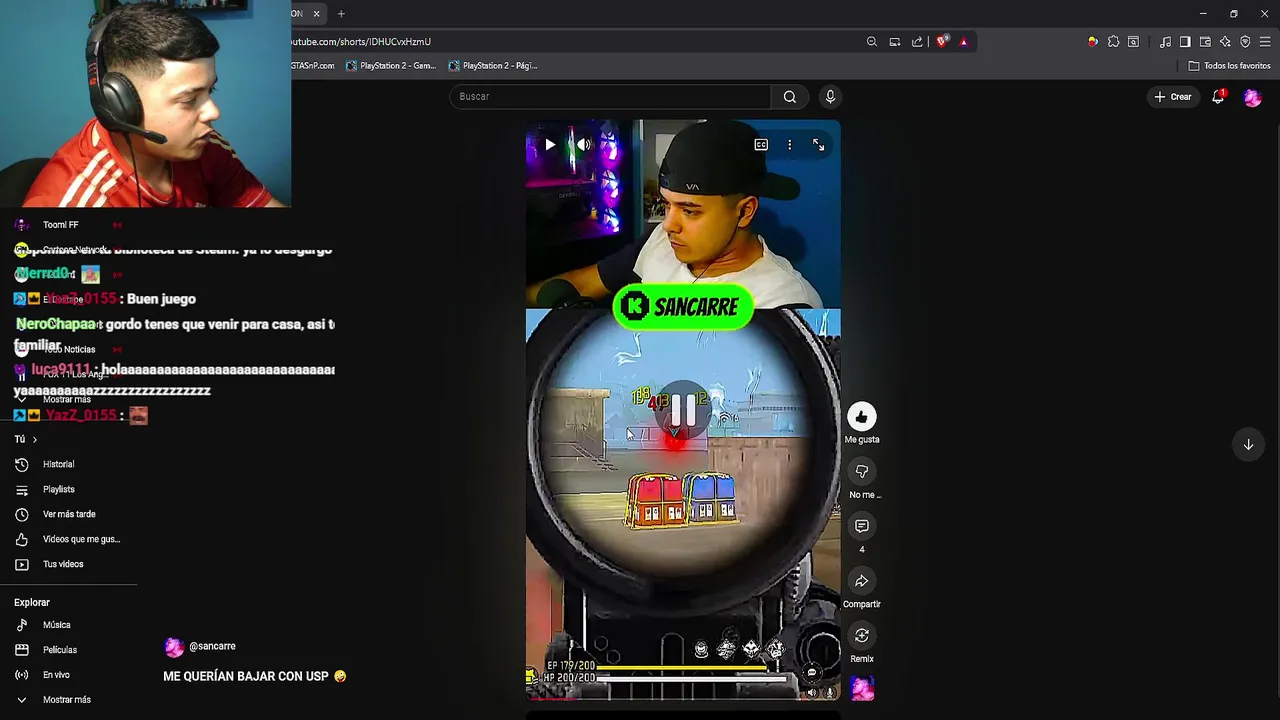
Task: Open the PlayStation 2 - Gam... bookmark
Action: pos(391,66)
